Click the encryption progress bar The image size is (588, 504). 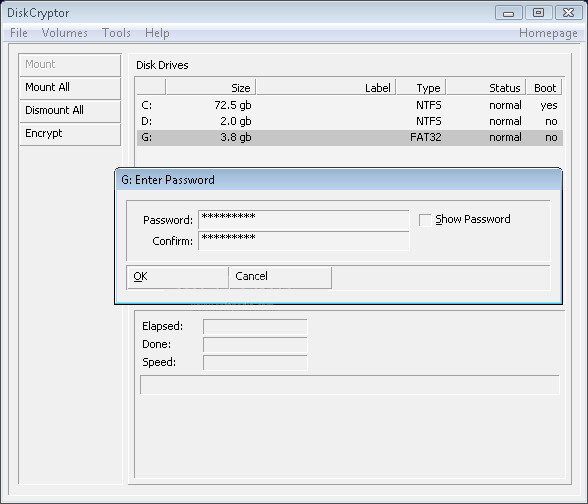(x=350, y=384)
